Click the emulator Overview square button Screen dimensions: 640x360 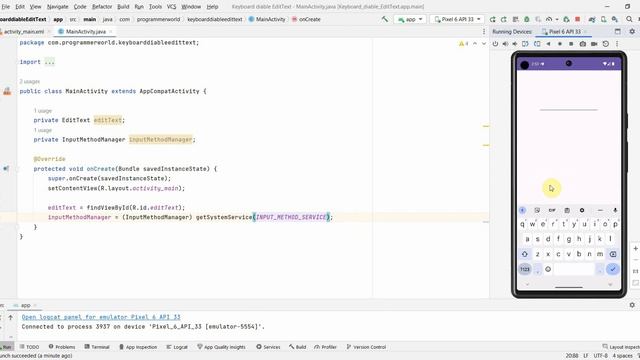pyautogui.click(x=571, y=44)
